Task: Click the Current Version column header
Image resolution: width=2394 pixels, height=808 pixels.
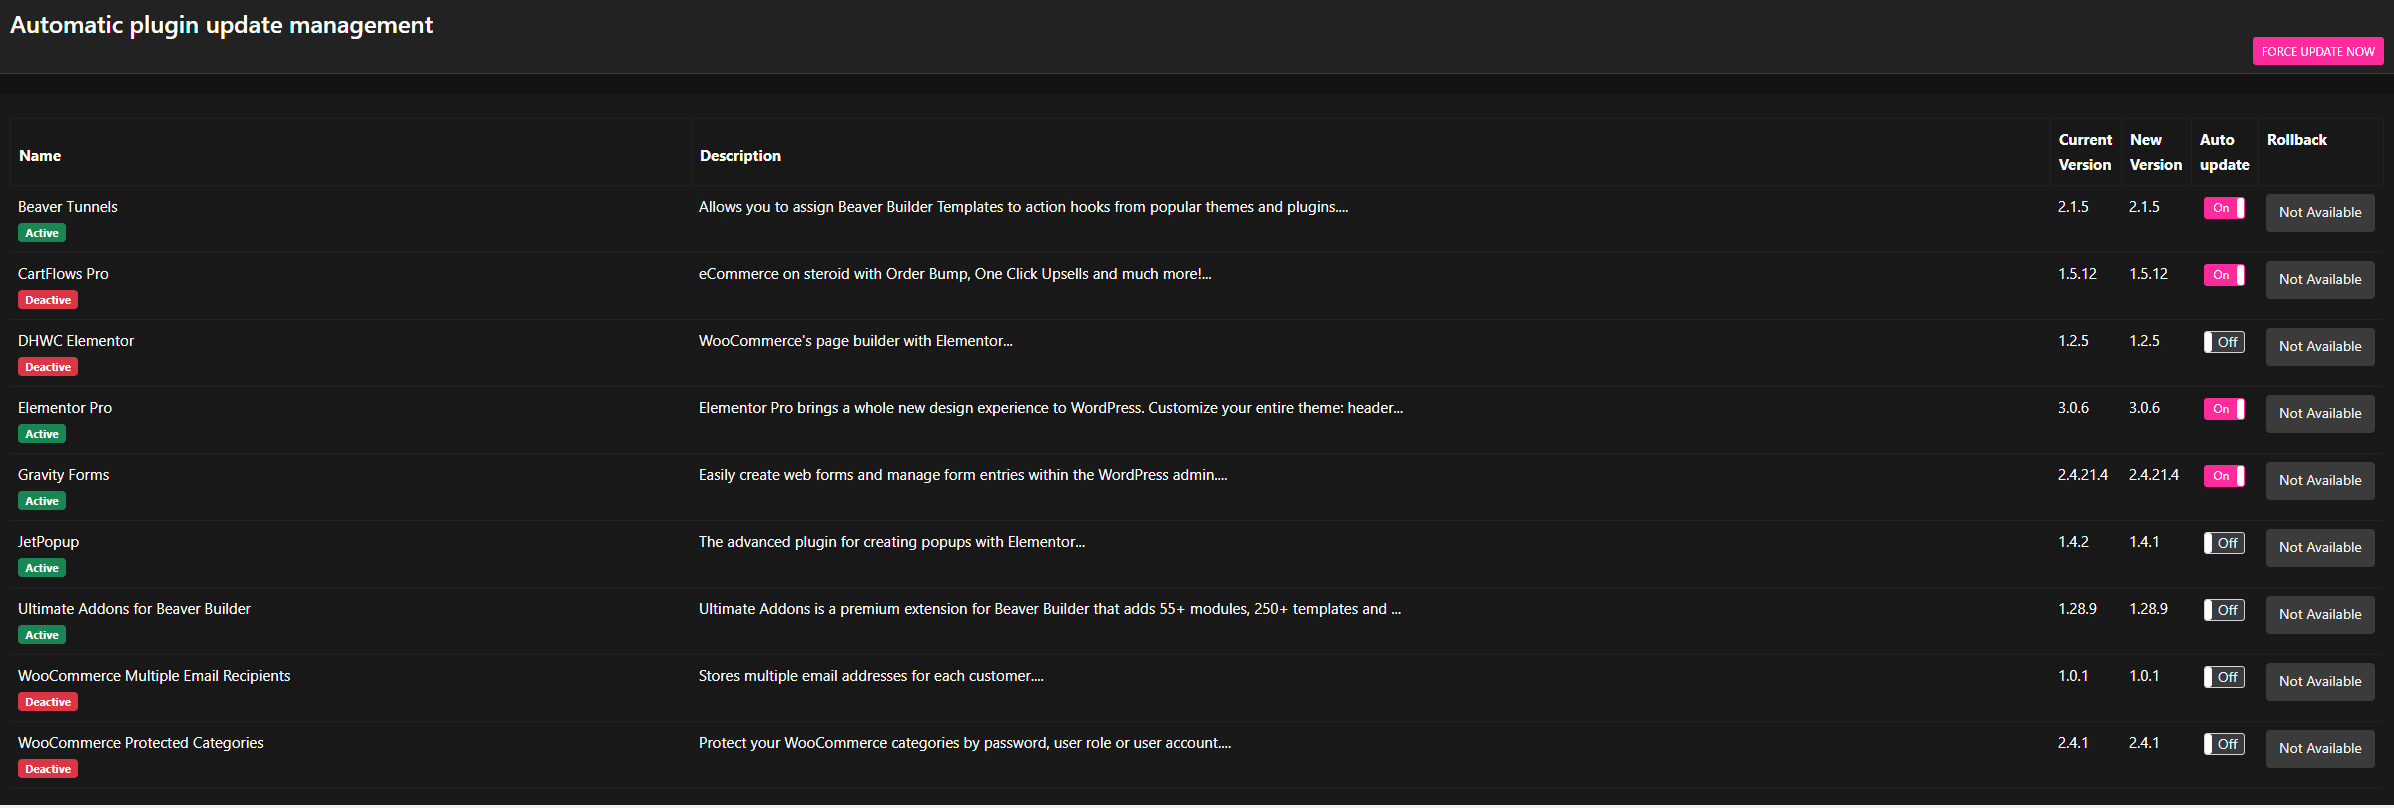Action: click(2085, 152)
